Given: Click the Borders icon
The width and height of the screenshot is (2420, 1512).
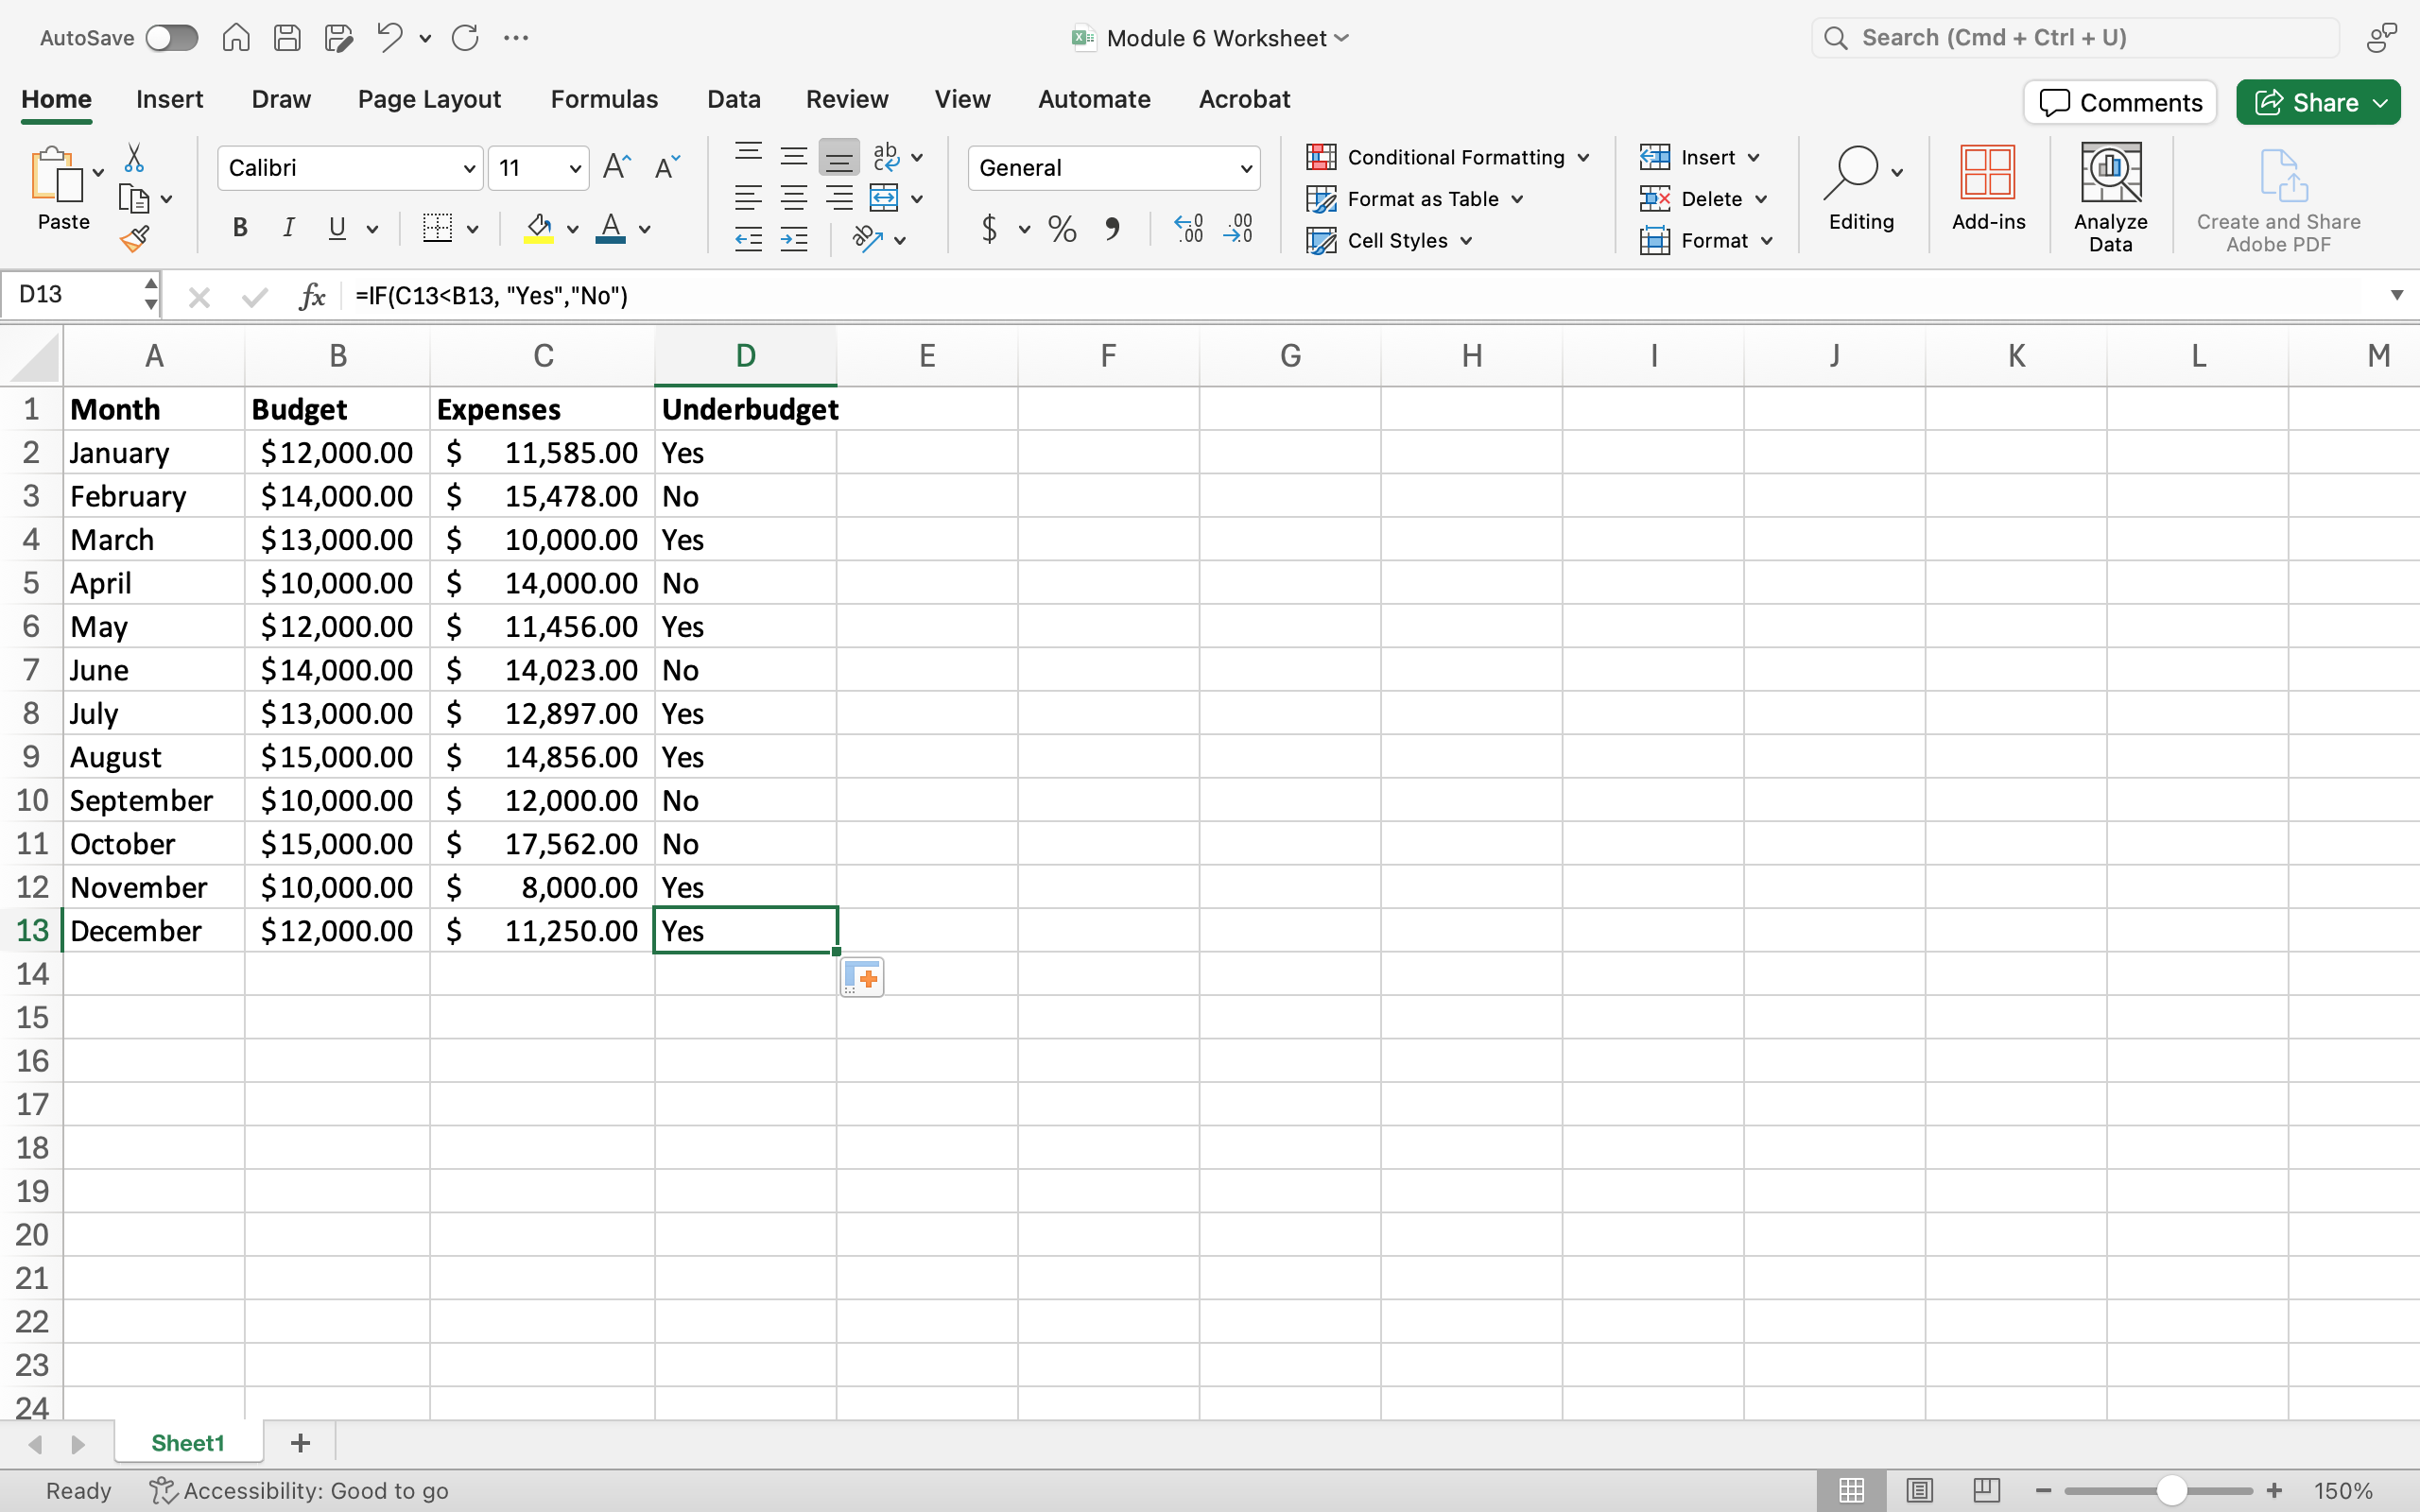Looking at the screenshot, I should click(437, 228).
